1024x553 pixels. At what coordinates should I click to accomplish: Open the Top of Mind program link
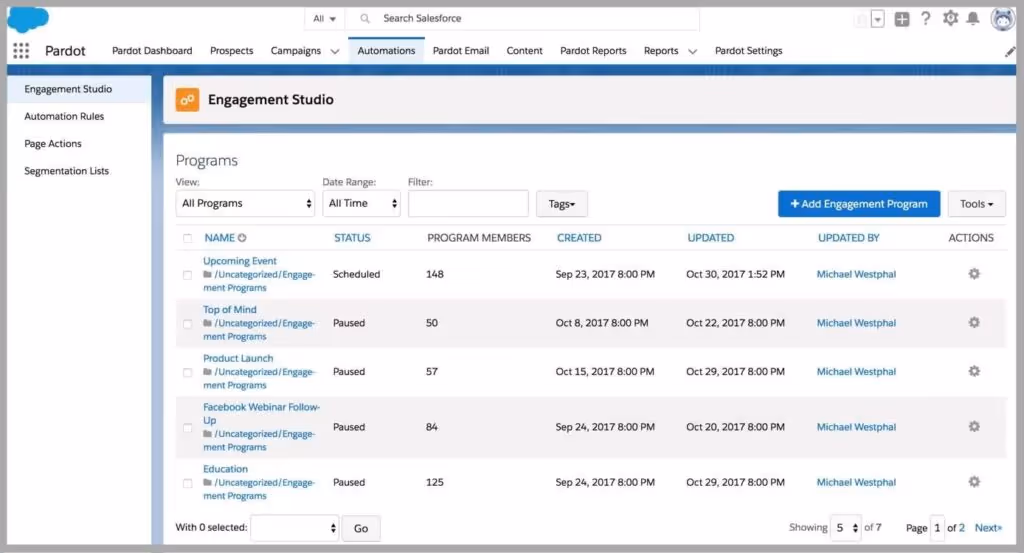coord(230,309)
